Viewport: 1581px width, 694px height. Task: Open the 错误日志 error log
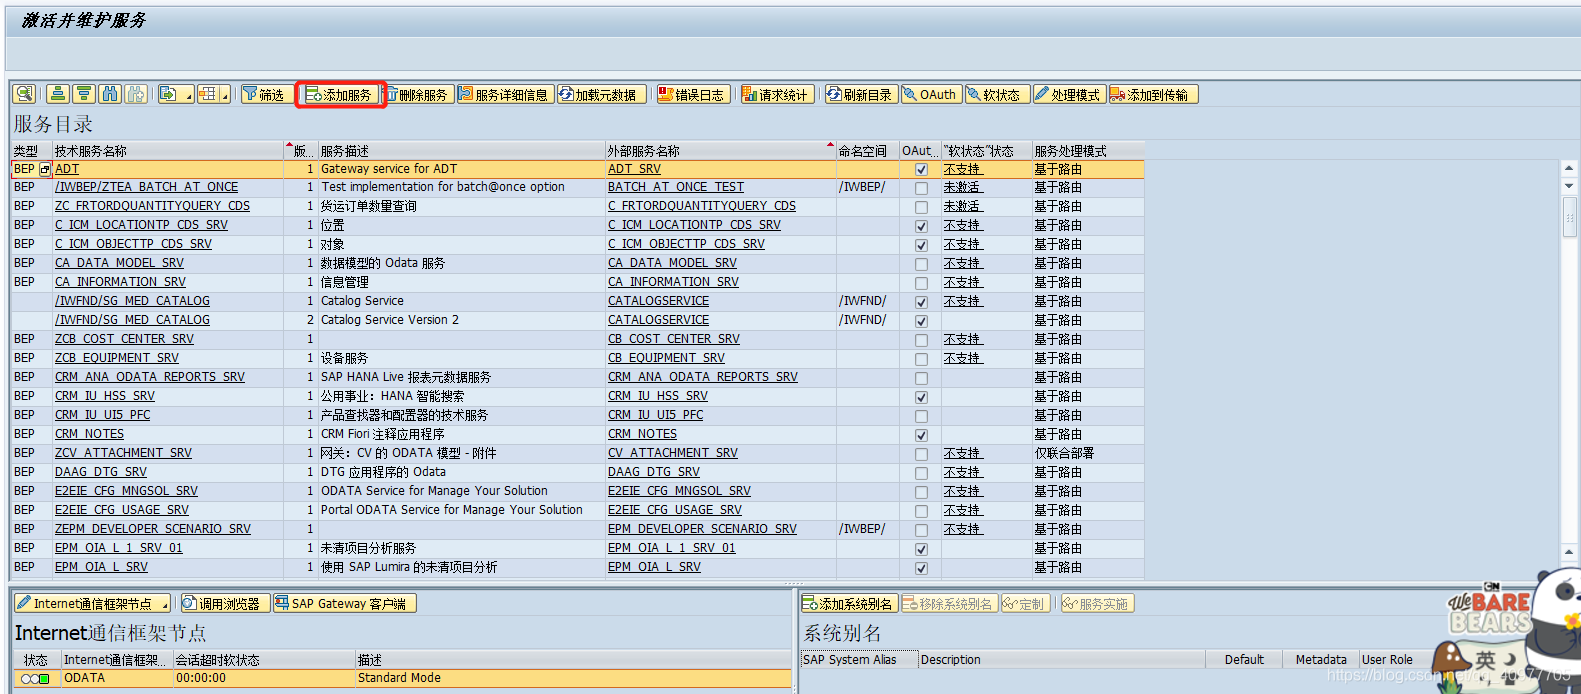[692, 94]
